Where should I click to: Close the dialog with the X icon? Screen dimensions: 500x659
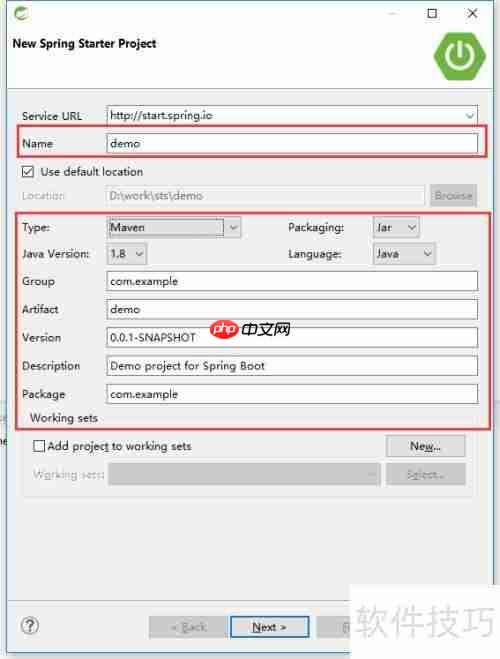pyautogui.click(x=472, y=13)
